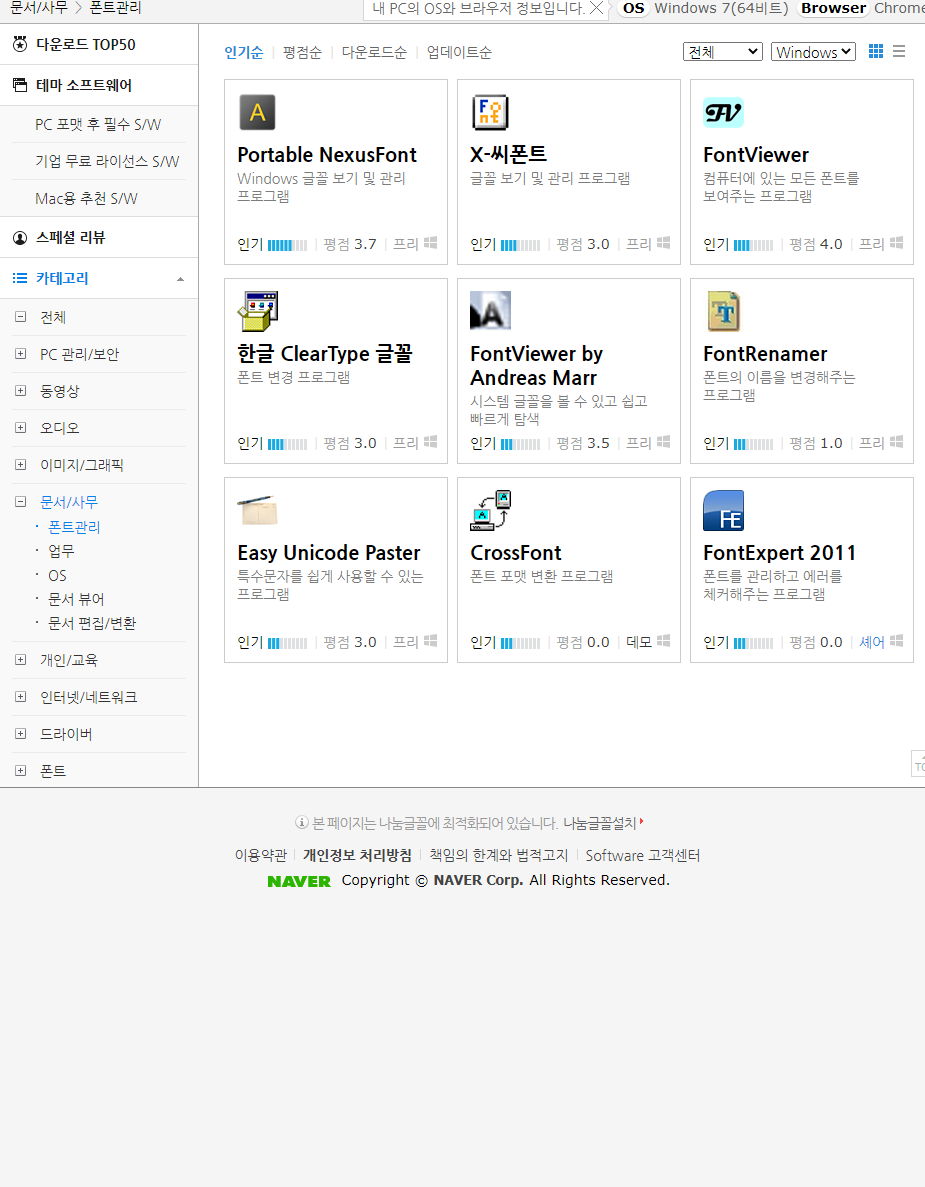Open the CrossFont app icon
925x1187 pixels.
[491, 510]
